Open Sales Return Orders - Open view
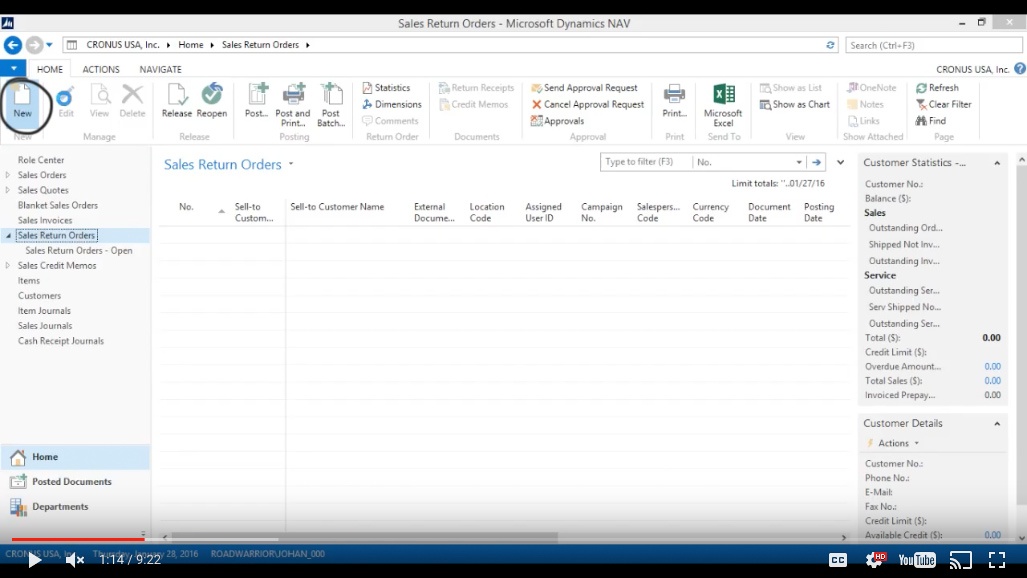The height and width of the screenshot is (578, 1027). click(x=79, y=250)
